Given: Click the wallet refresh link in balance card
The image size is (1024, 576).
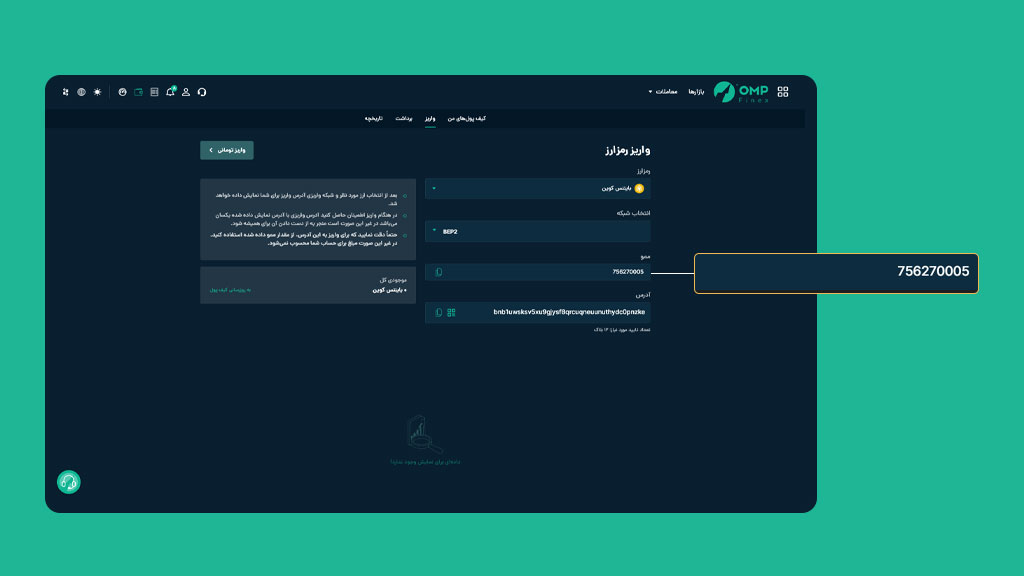Looking at the screenshot, I should [230, 290].
